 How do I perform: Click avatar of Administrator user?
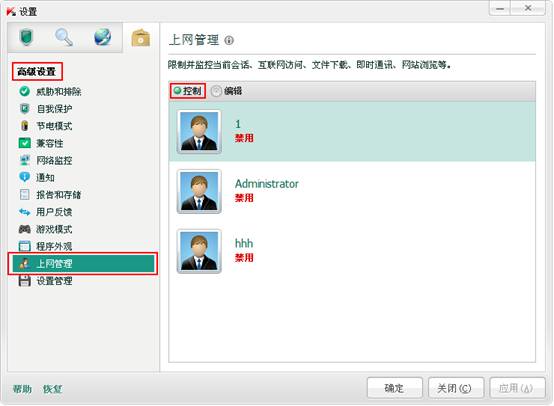[x=199, y=191]
